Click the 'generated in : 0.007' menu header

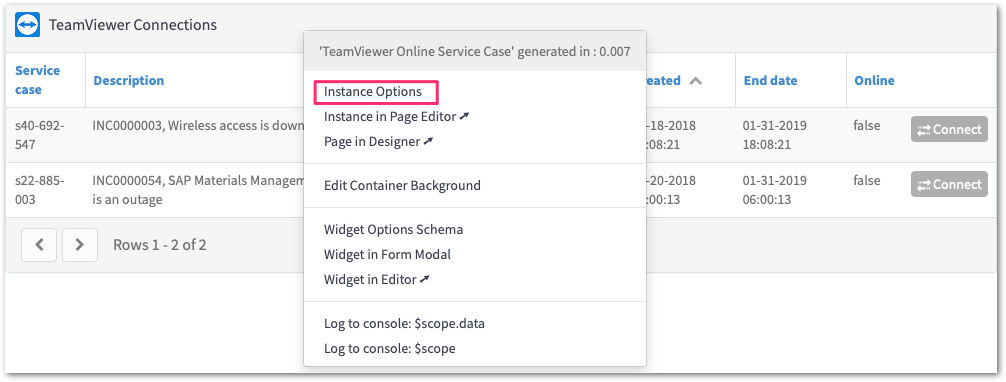coord(475,51)
